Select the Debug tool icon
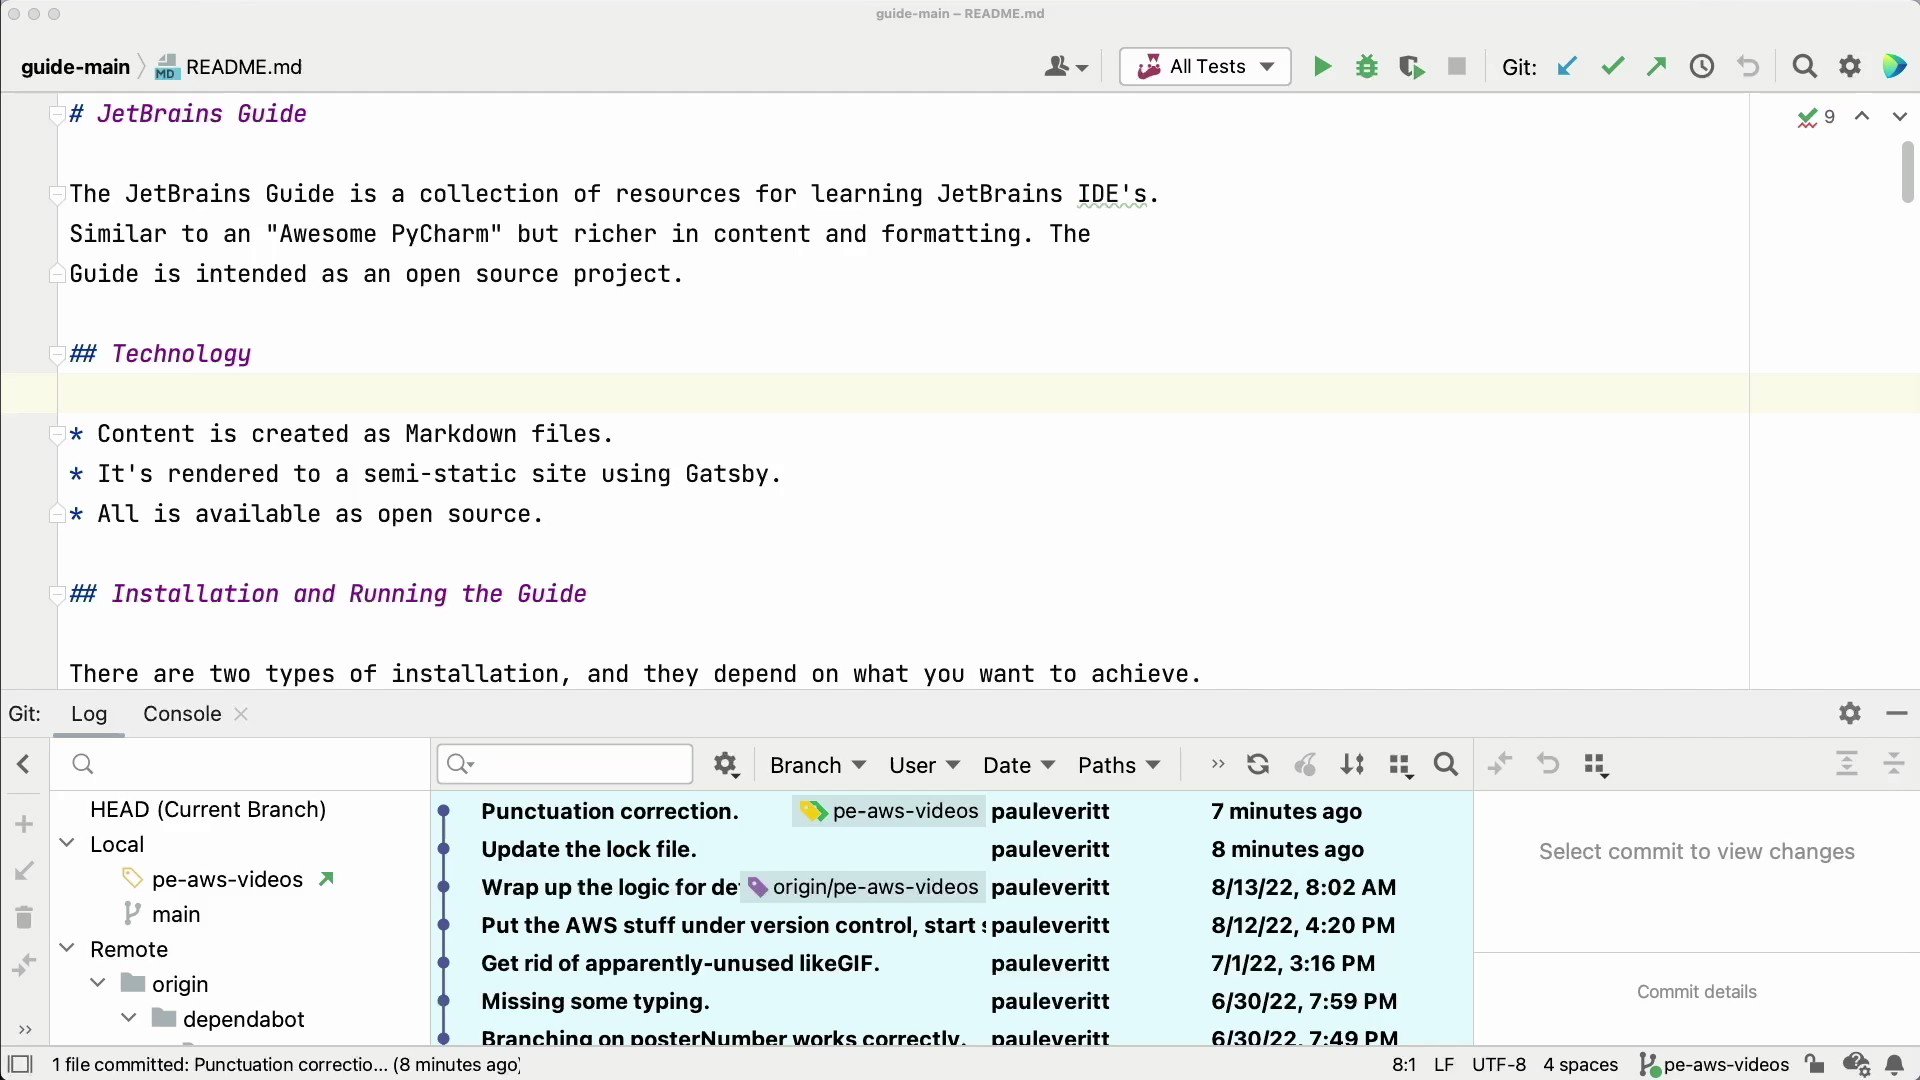Viewport: 1920px width, 1080px height. [1367, 66]
